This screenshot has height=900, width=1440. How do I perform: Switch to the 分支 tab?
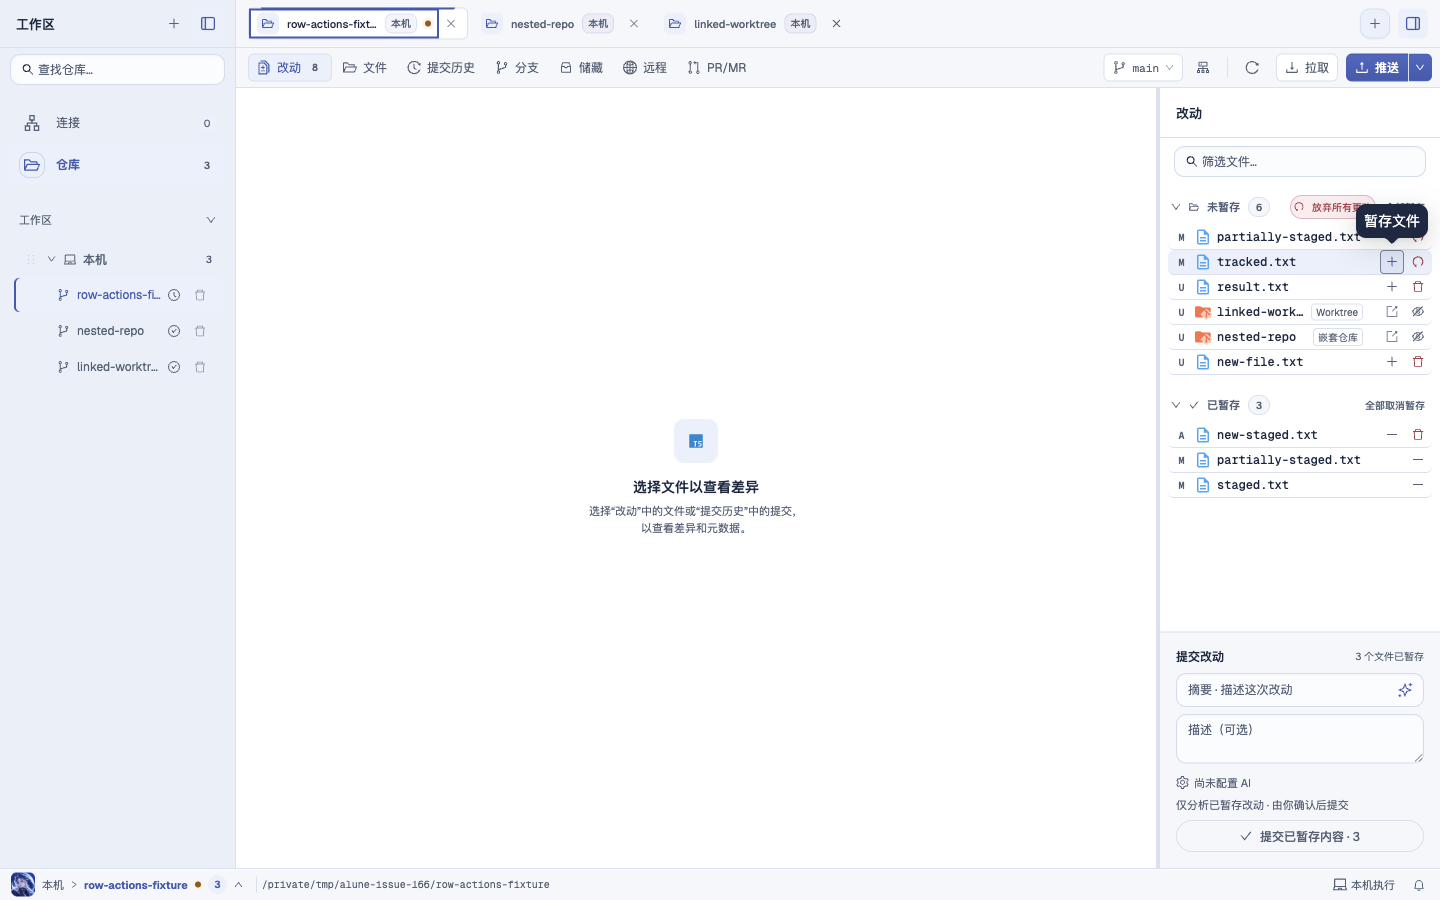(x=517, y=68)
